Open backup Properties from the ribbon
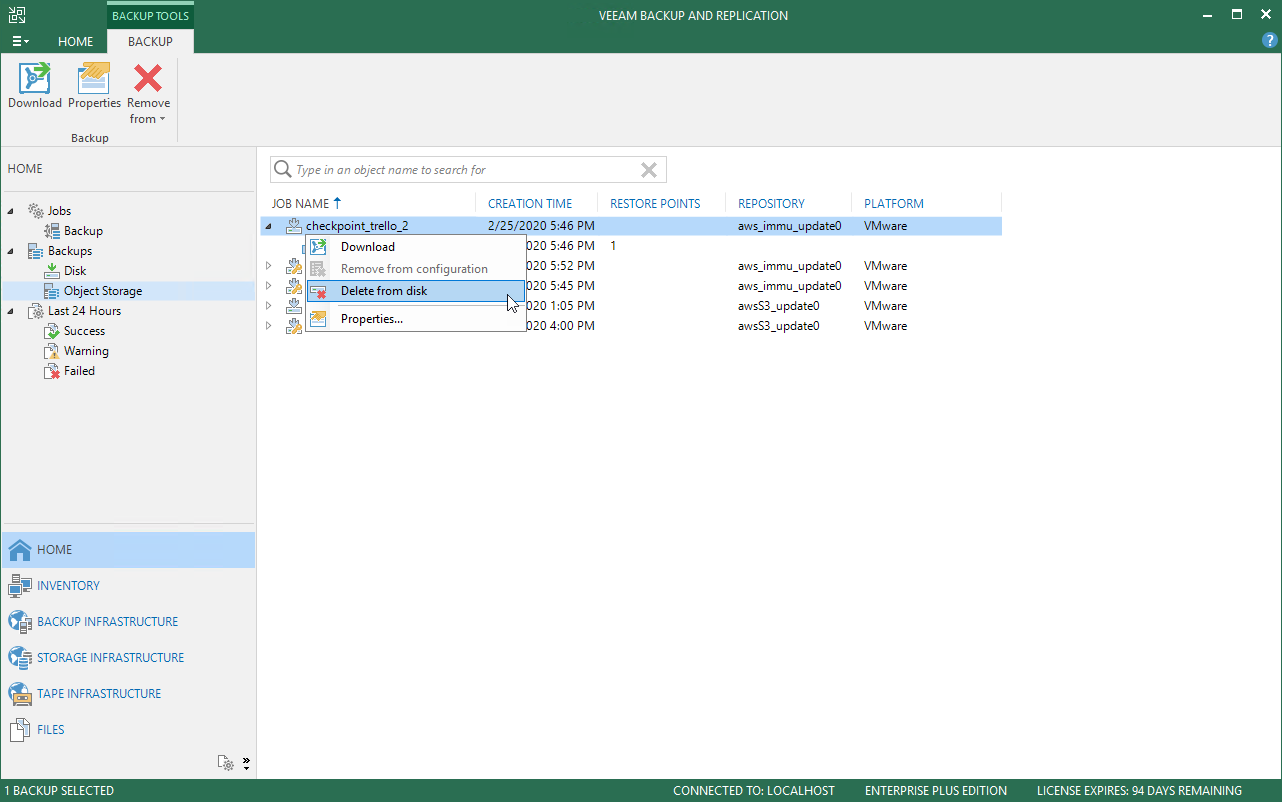1282x802 pixels. pyautogui.click(x=94, y=86)
